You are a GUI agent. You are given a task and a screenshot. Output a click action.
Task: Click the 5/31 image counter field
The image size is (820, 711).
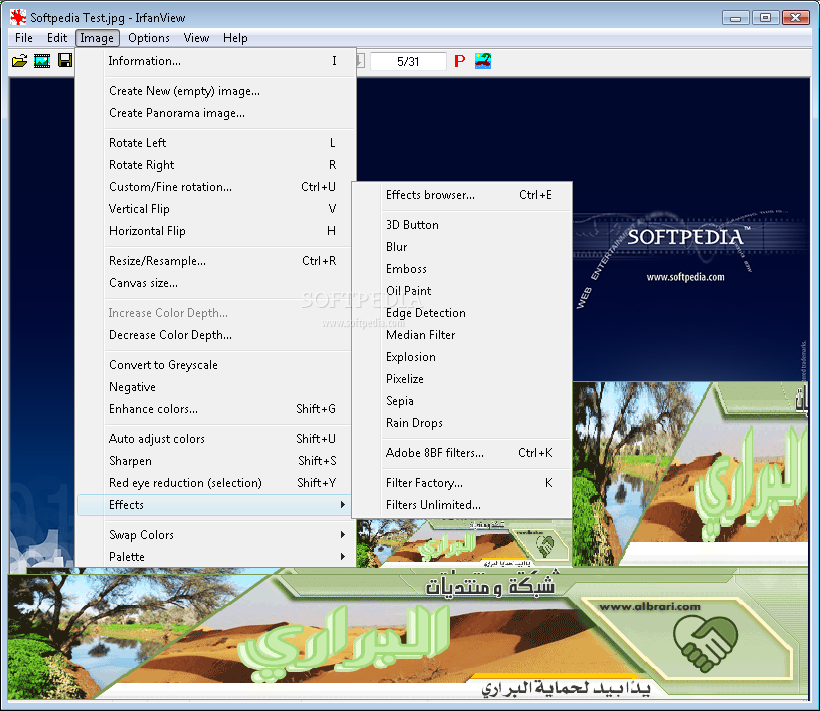click(408, 61)
